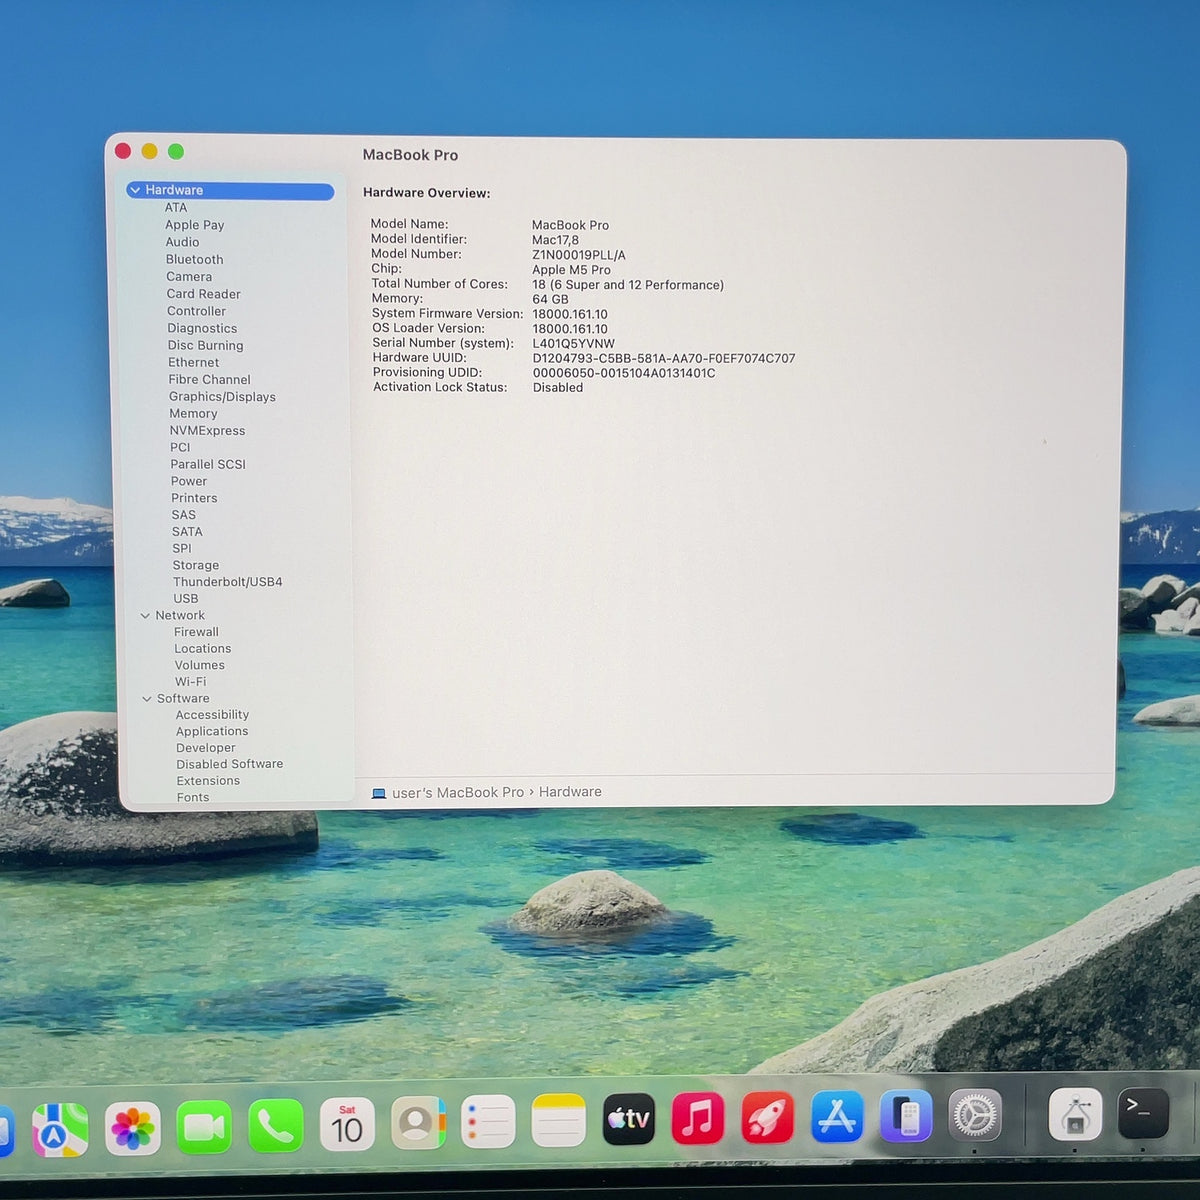The height and width of the screenshot is (1200, 1200).
Task: Select Storage in the Hardware list
Action: 196,565
